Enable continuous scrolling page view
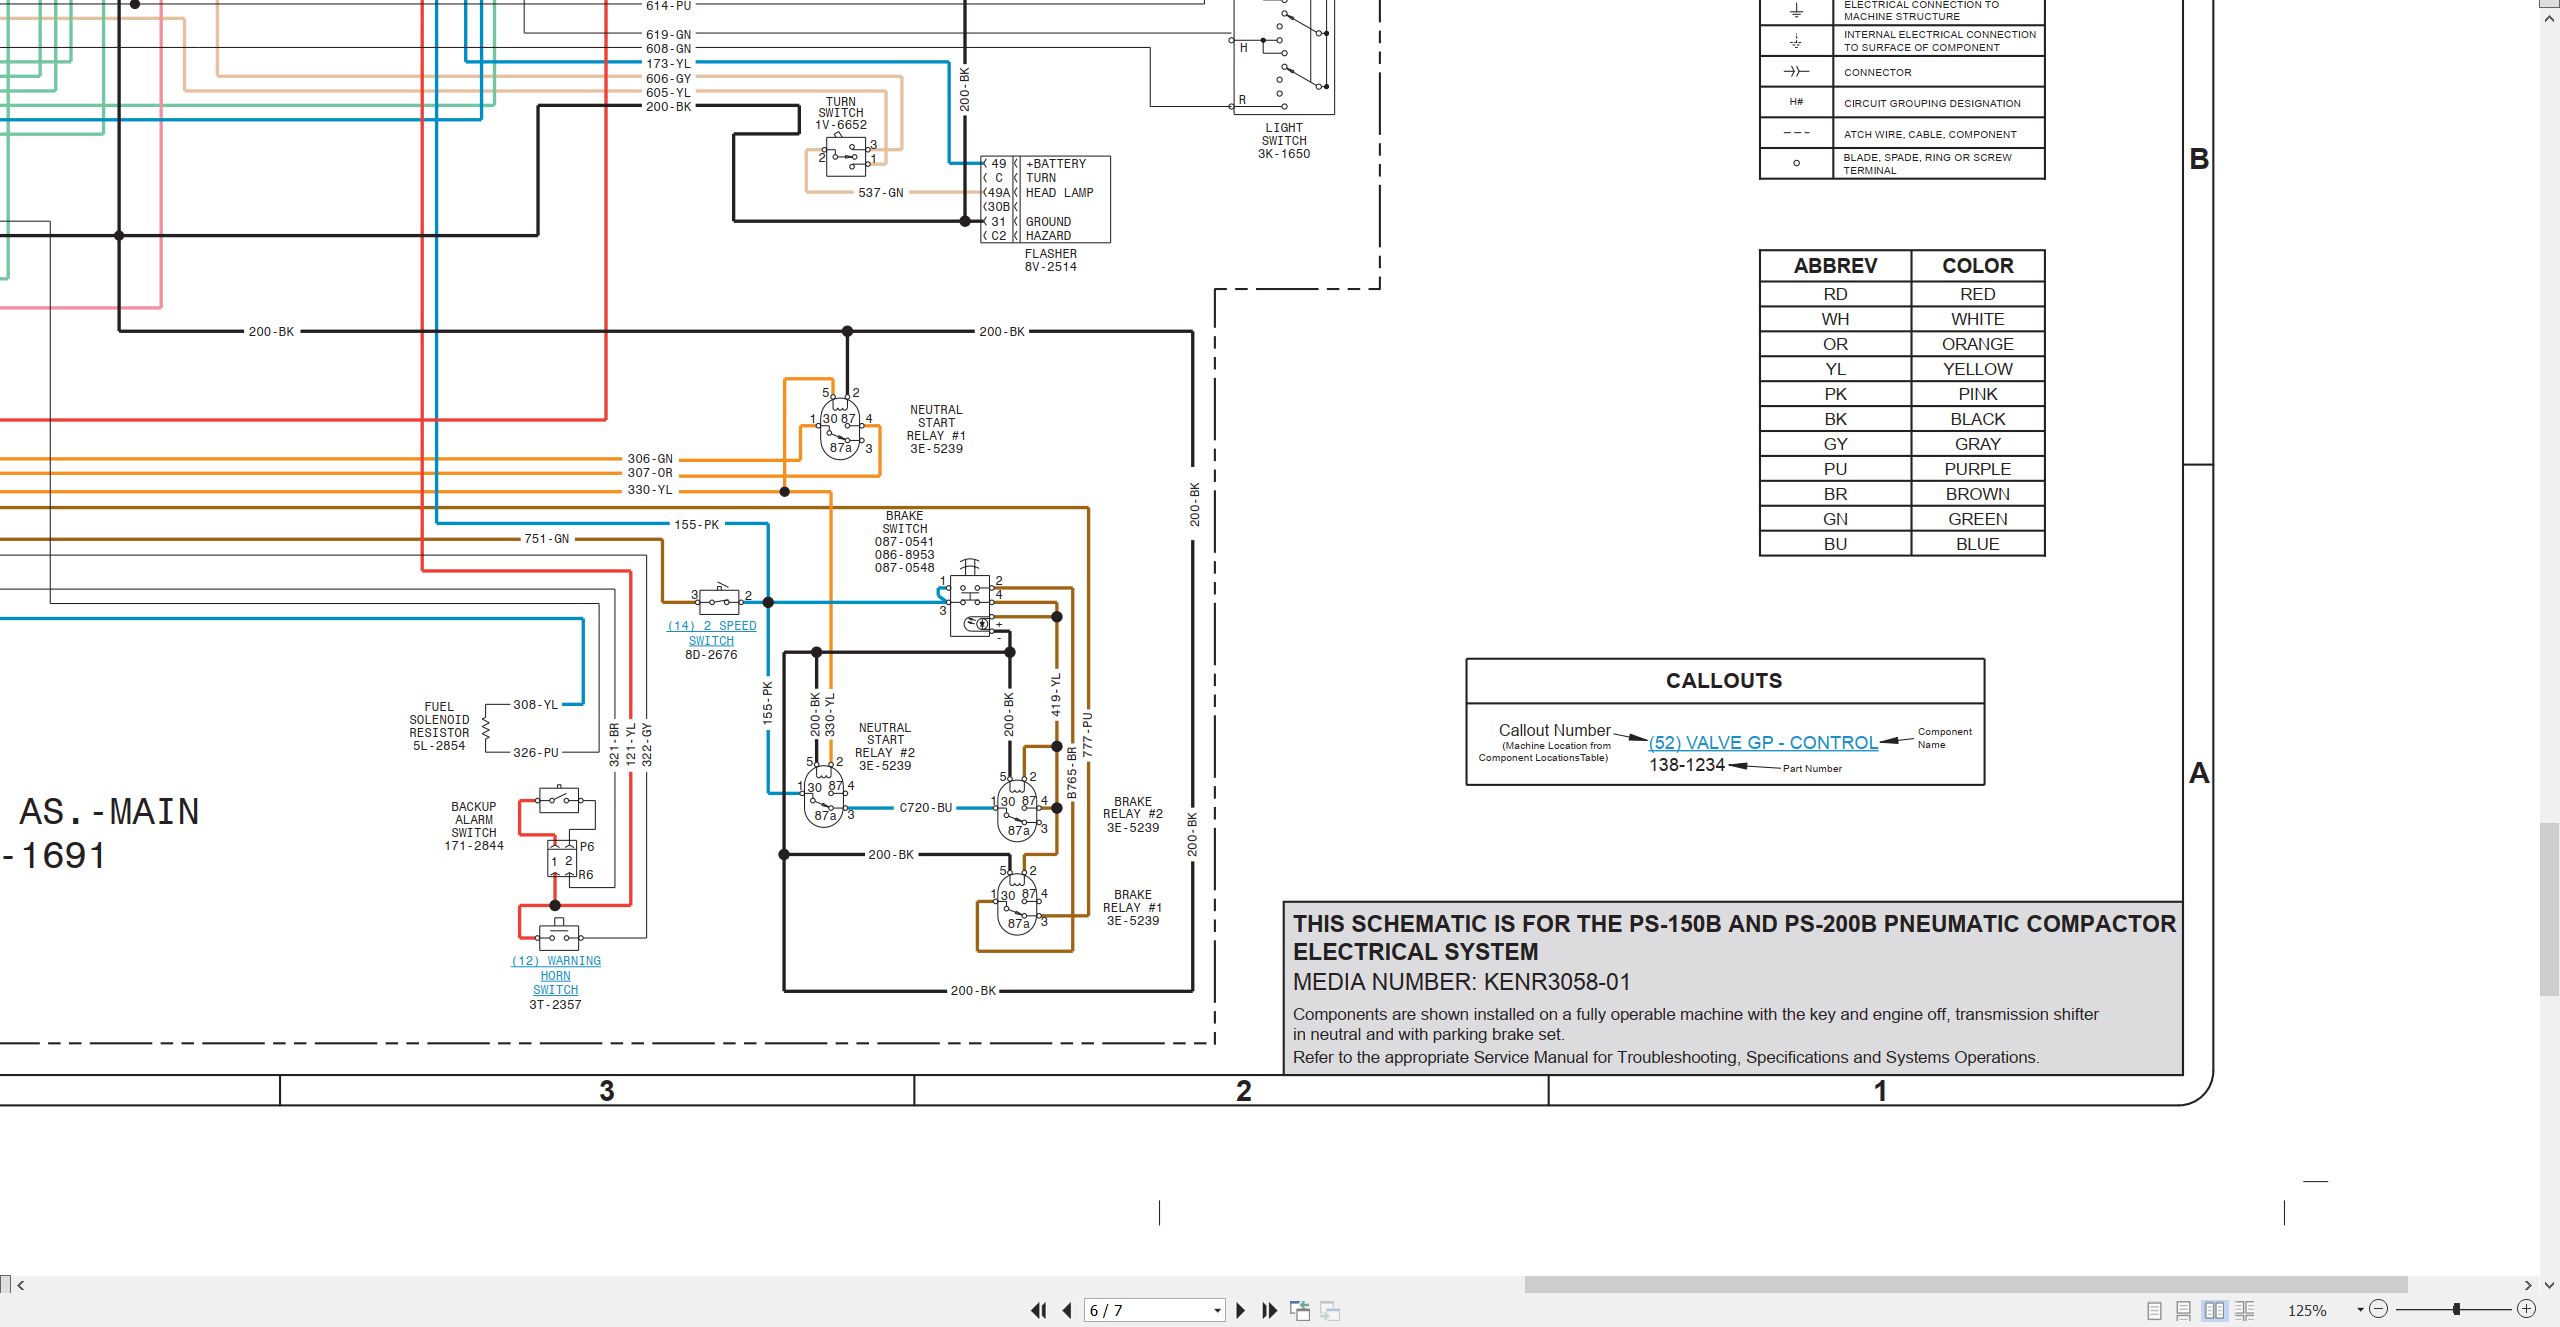 [x=2184, y=1310]
